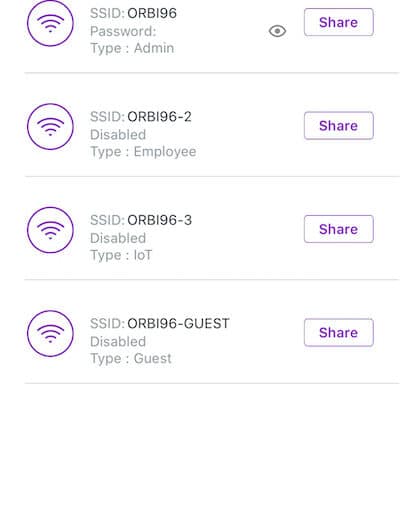Click Disabled status under ORBI96-2

click(x=118, y=135)
